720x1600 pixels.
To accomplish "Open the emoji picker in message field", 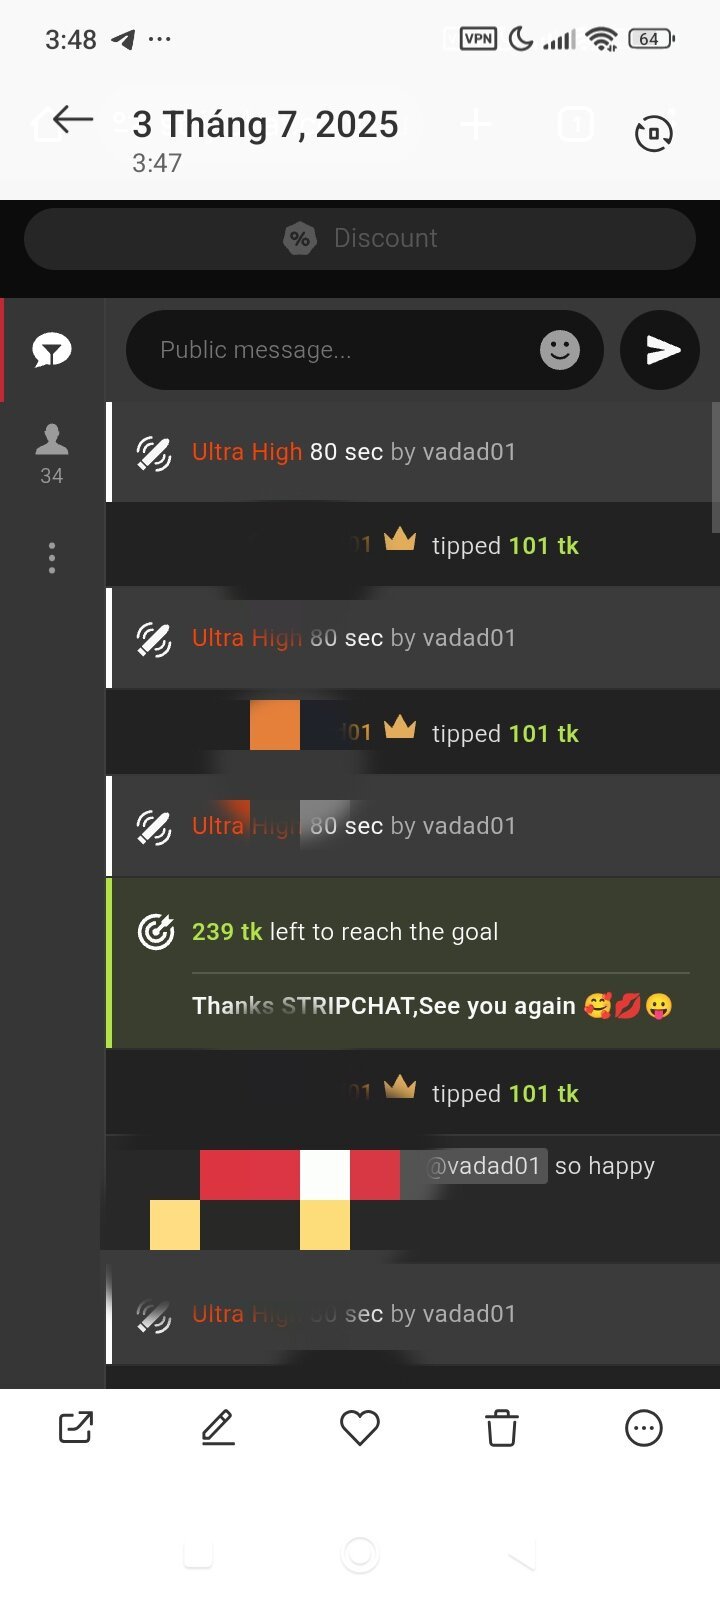I will pyautogui.click(x=560, y=350).
